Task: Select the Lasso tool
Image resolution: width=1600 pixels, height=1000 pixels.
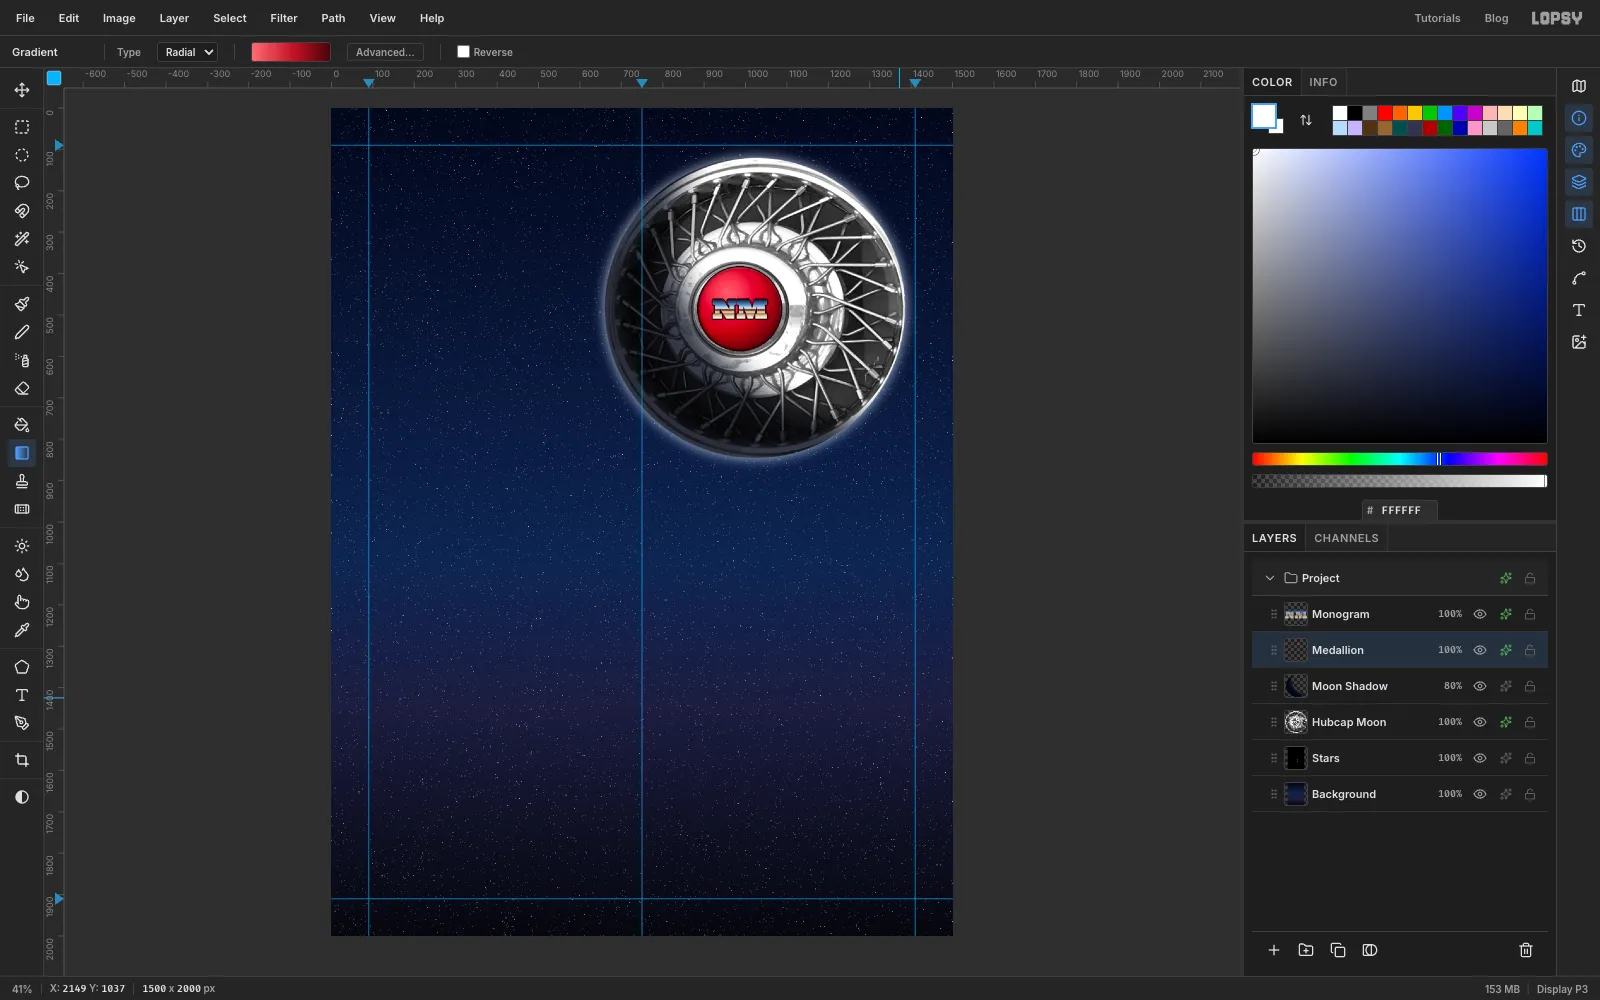Action: 22,183
